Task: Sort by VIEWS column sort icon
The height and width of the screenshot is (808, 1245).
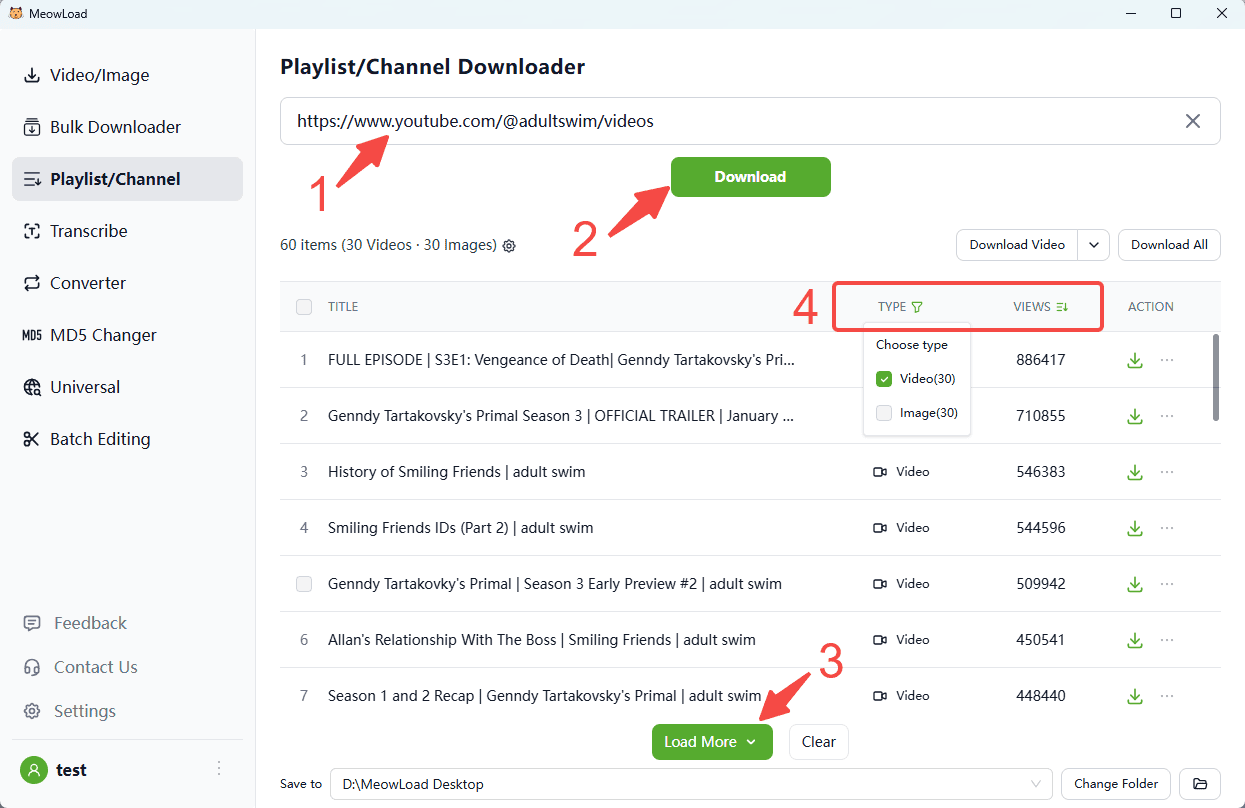Action: [x=1061, y=307]
